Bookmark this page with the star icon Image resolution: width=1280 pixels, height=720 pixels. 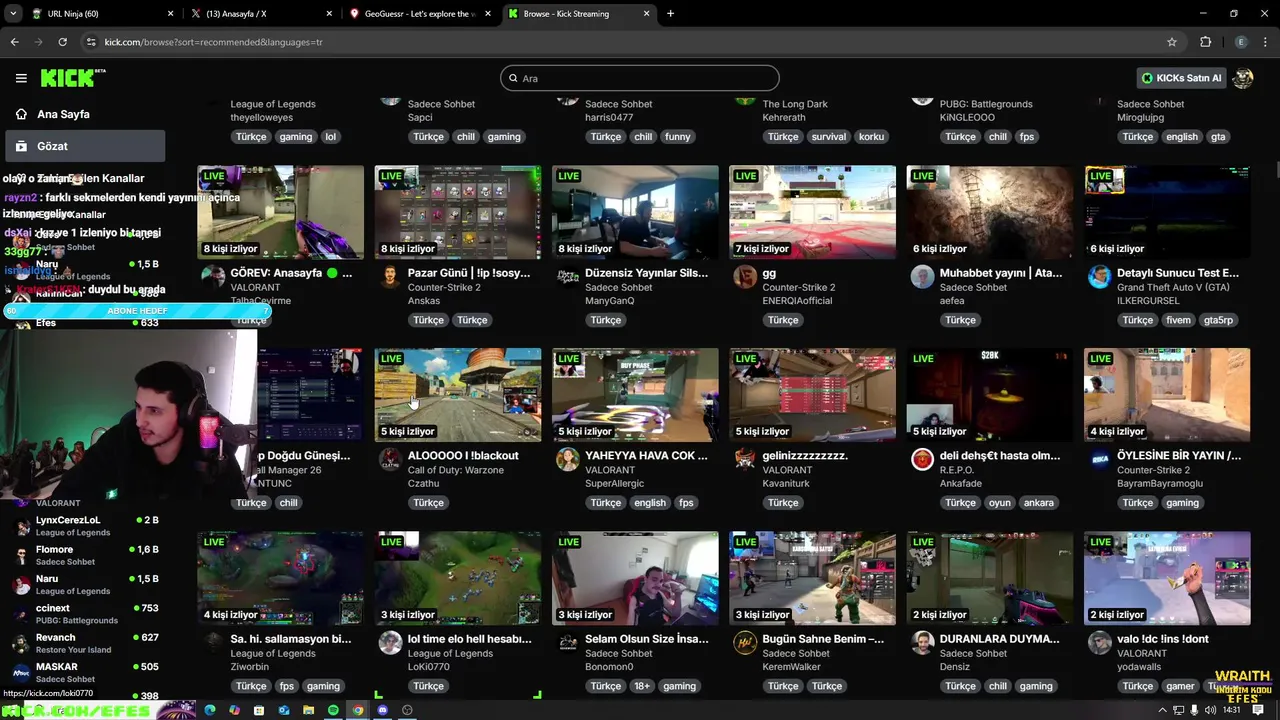pyautogui.click(x=1172, y=42)
